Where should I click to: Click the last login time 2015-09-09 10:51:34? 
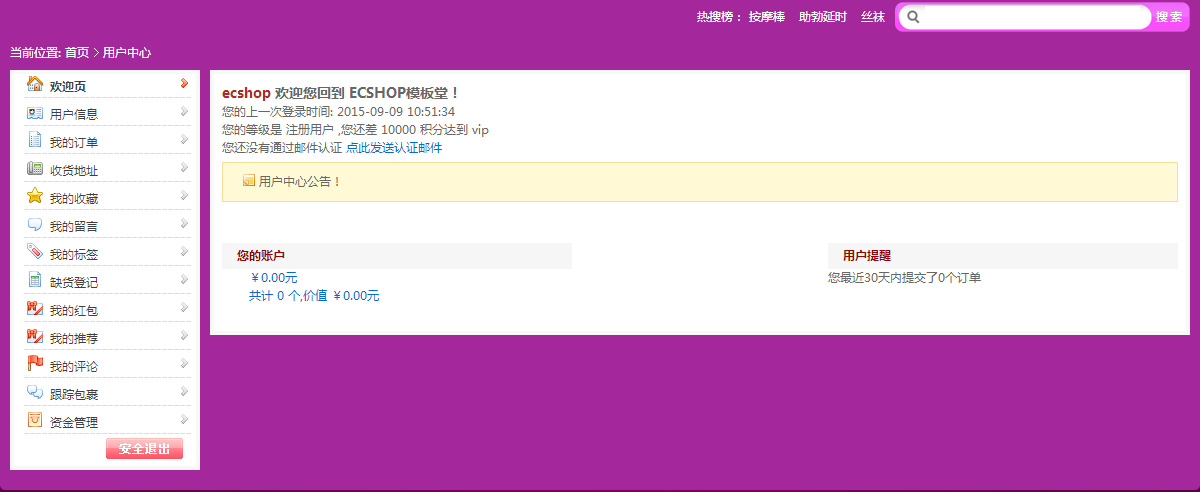point(396,112)
